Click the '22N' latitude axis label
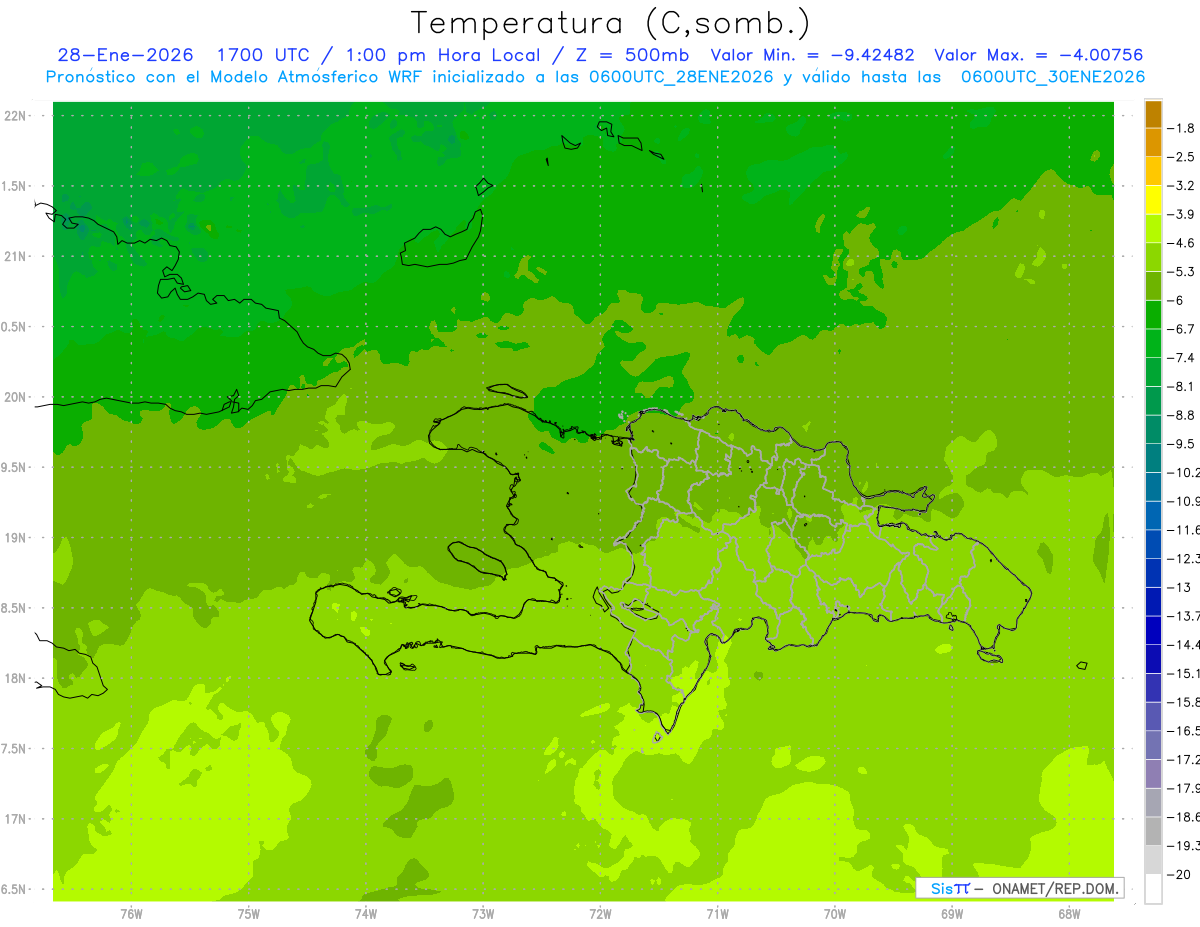Viewport: 1200px width, 927px height. tap(15, 116)
